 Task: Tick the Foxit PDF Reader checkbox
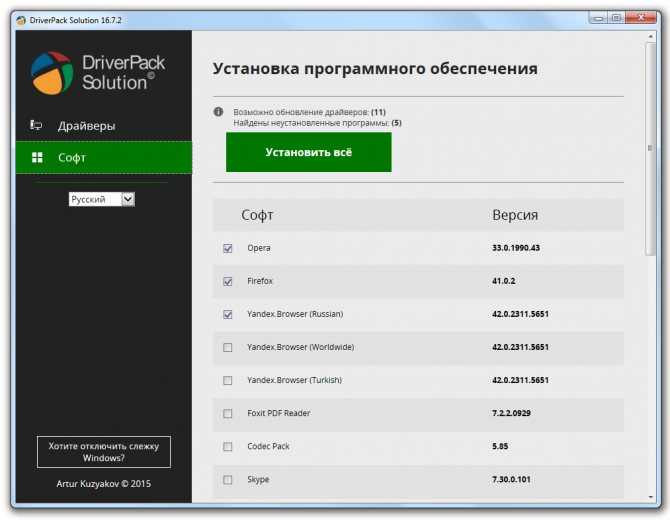coord(228,414)
